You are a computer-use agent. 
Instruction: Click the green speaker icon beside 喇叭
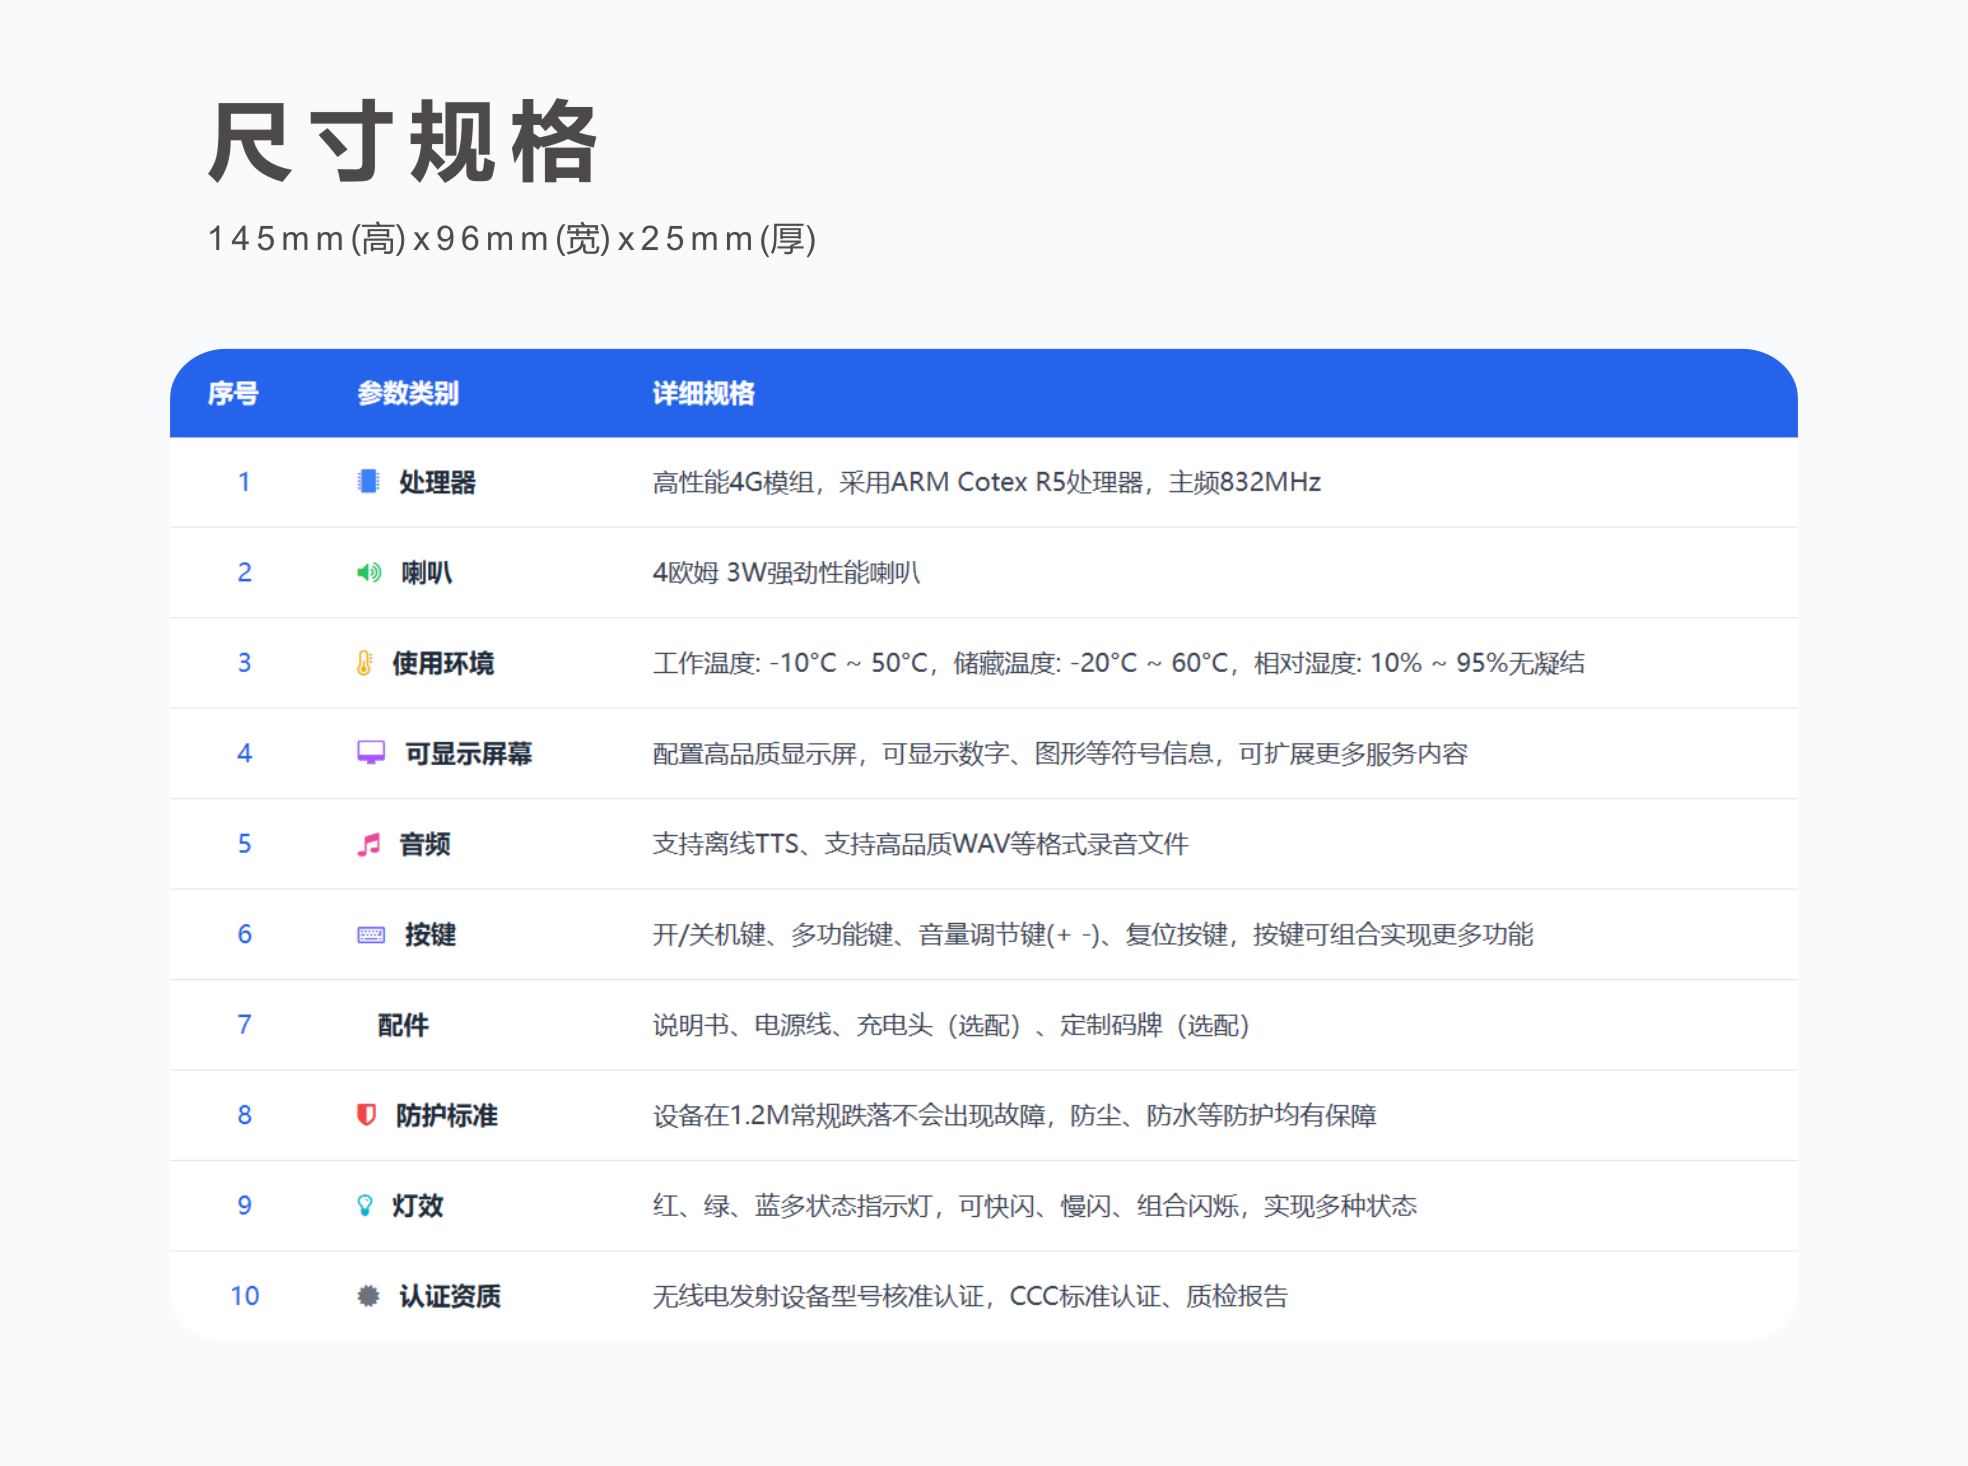tap(369, 573)
